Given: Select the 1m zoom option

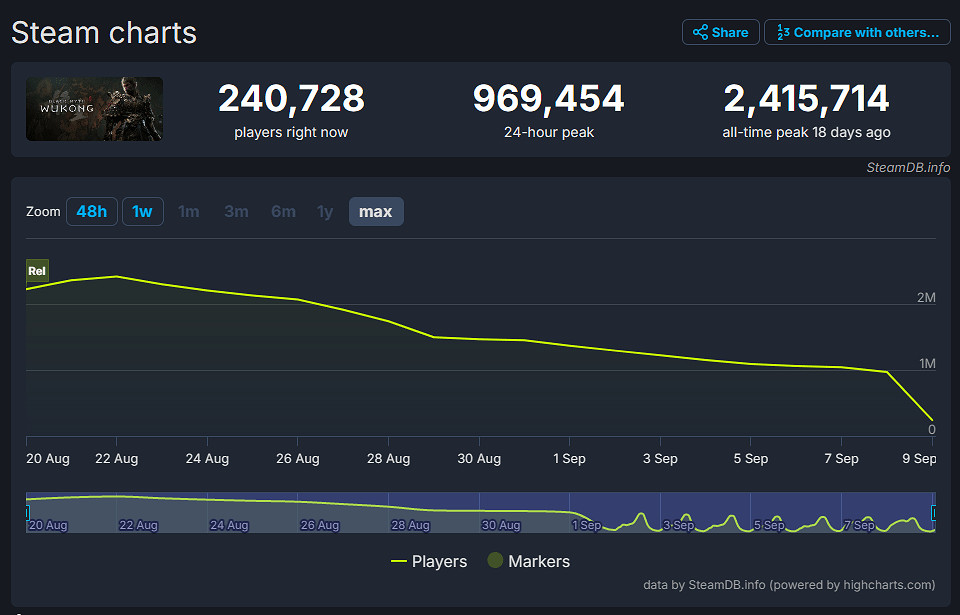Looking at the screenshot, I should [x=188, y=211].
